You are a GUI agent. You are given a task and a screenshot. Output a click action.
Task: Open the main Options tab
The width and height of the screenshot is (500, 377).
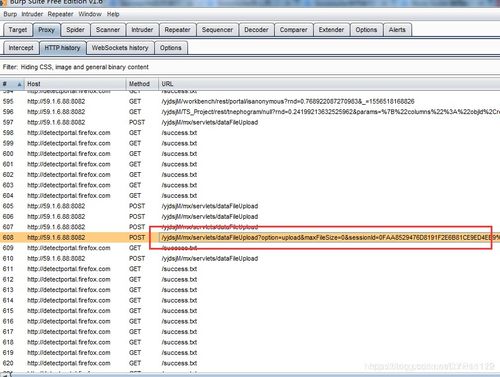366,30
